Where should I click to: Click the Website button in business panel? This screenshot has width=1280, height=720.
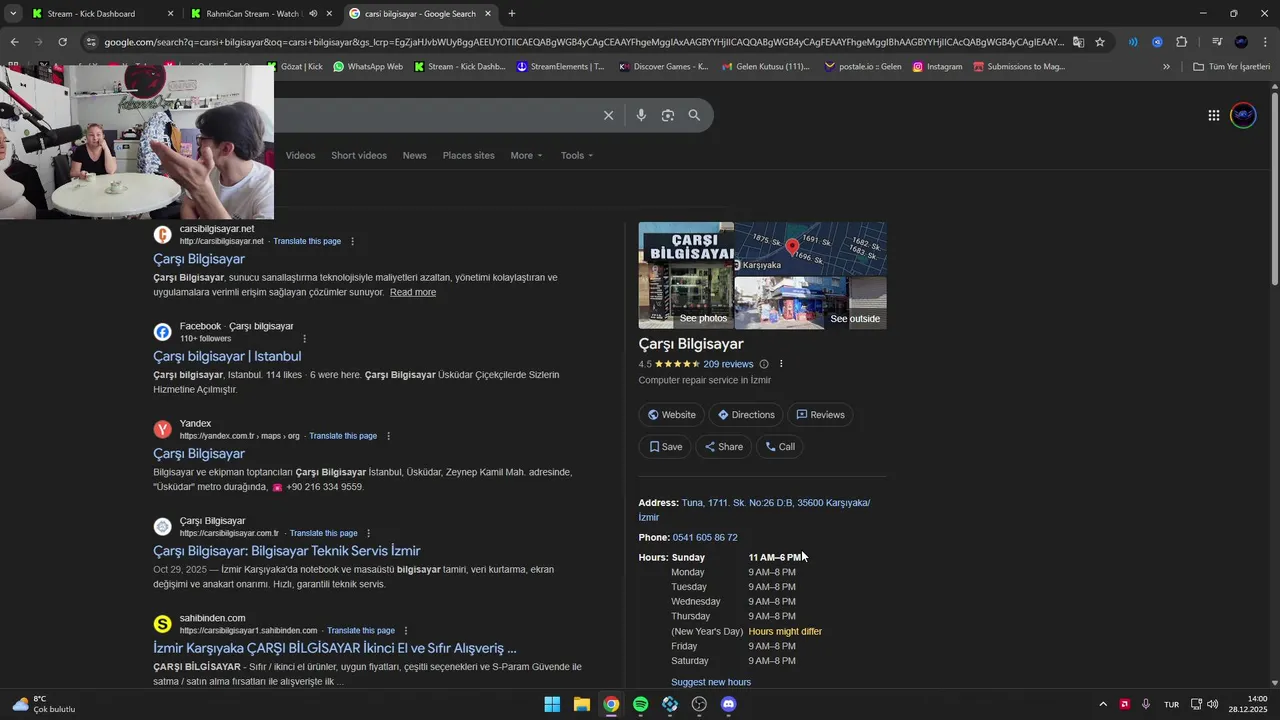pyautogui.click(x=671, y=415)
